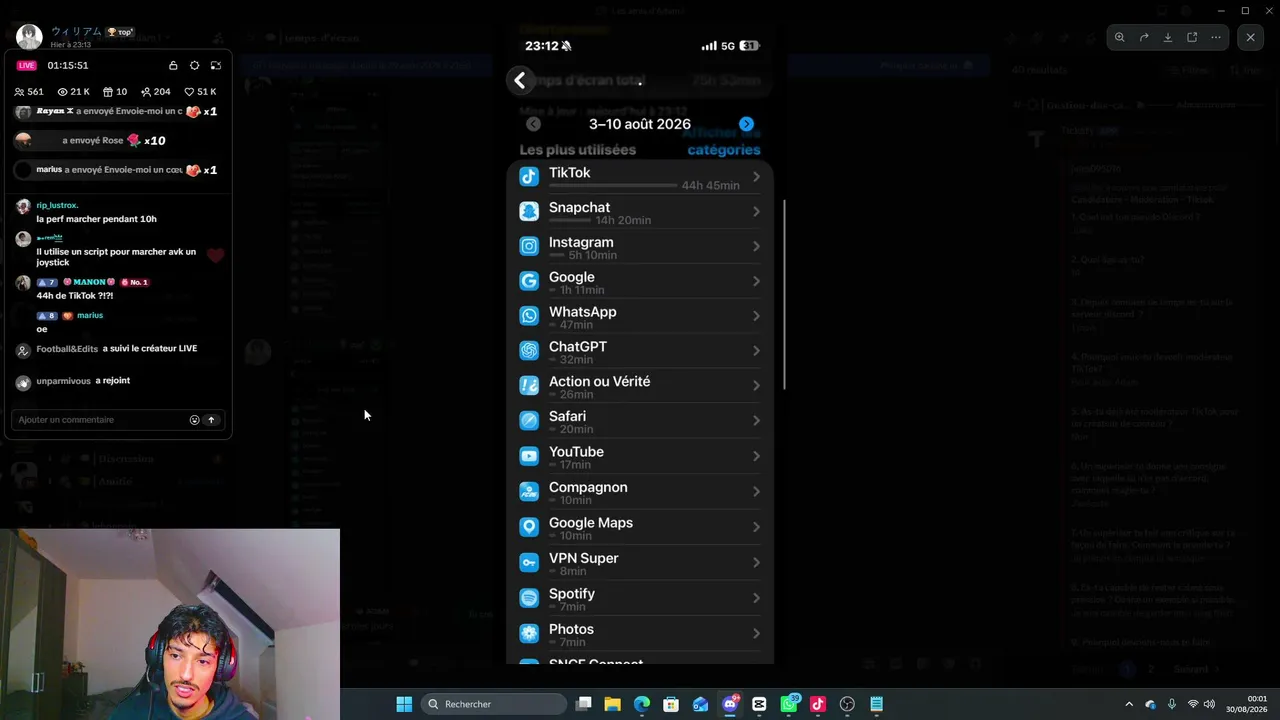
Task: Click the heart likes stat showing 51 K
Action: 200,92
